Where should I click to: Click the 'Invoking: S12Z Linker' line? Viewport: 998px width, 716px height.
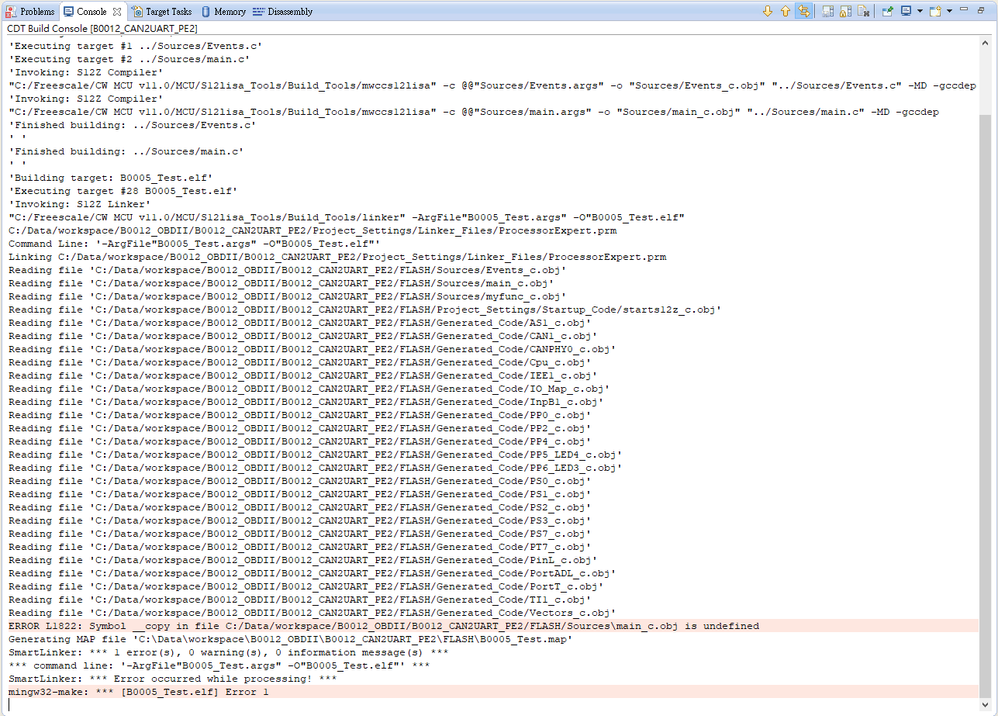pos(80,204)
